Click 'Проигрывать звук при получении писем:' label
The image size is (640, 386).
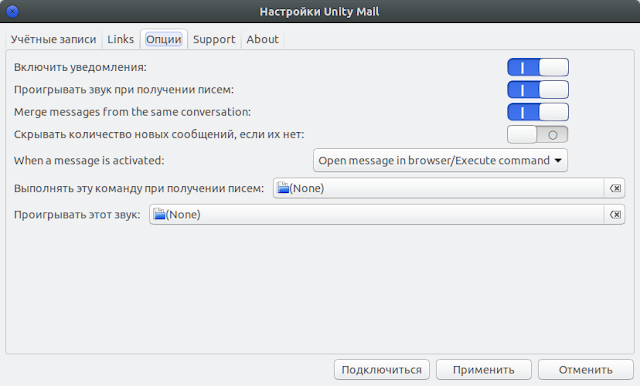coord(124,90)
